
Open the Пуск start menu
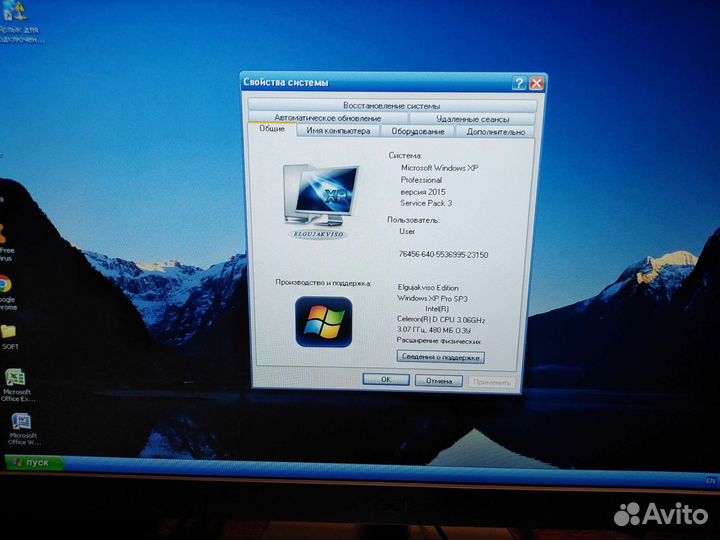(x=34, y=462)
